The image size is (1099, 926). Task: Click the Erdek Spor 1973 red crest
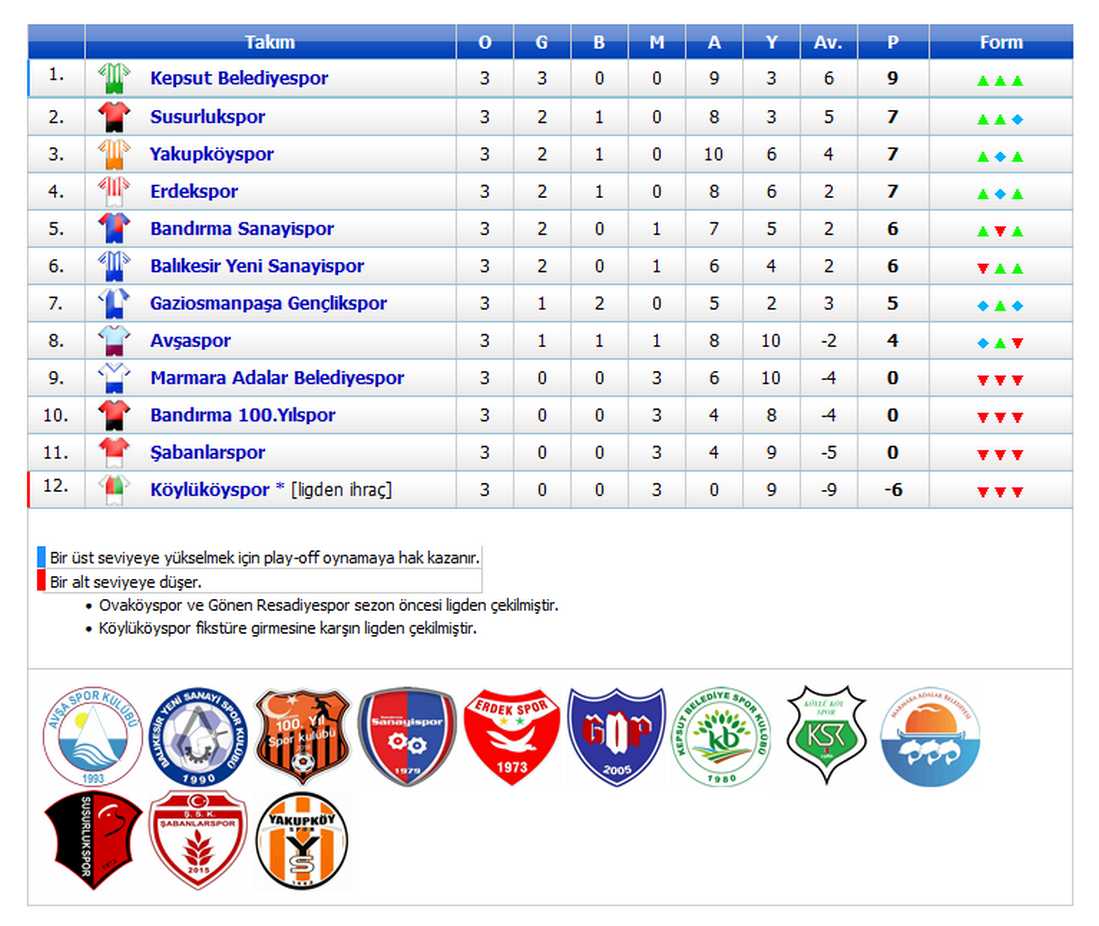(510, 736)
